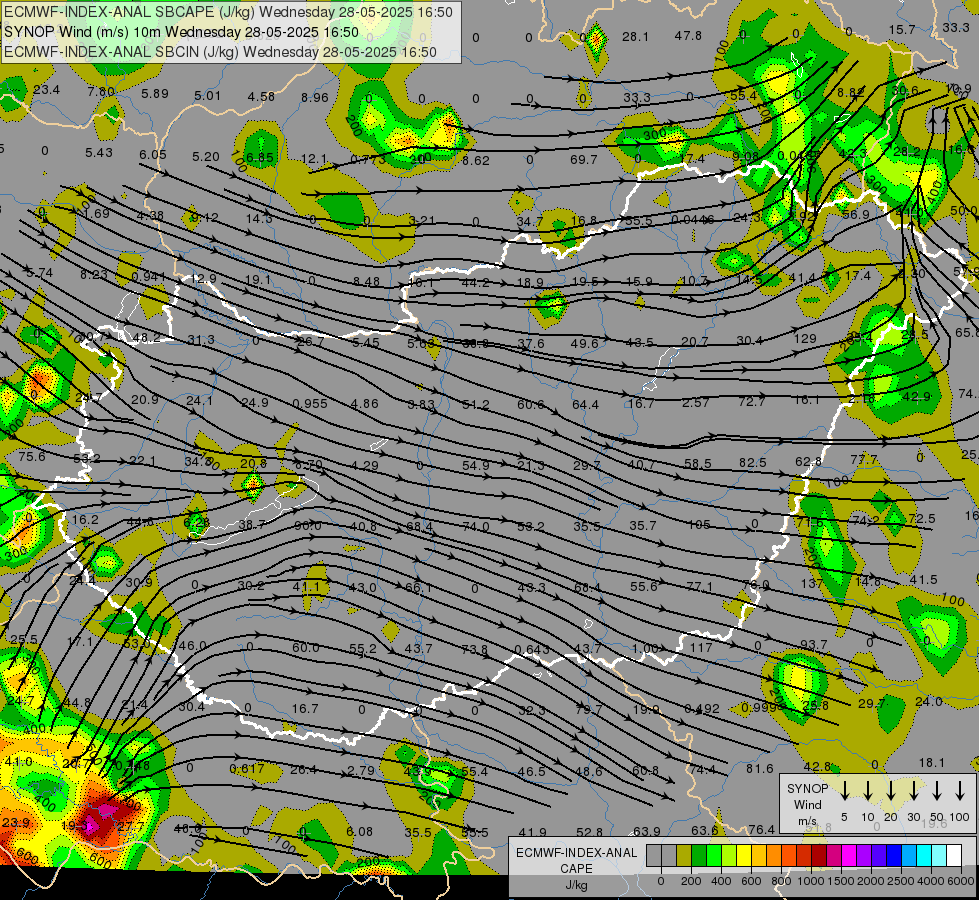Click the wind arrow above the 50 m/s label
This screenshot has width=979, height=900.
(x=937, y=791)
